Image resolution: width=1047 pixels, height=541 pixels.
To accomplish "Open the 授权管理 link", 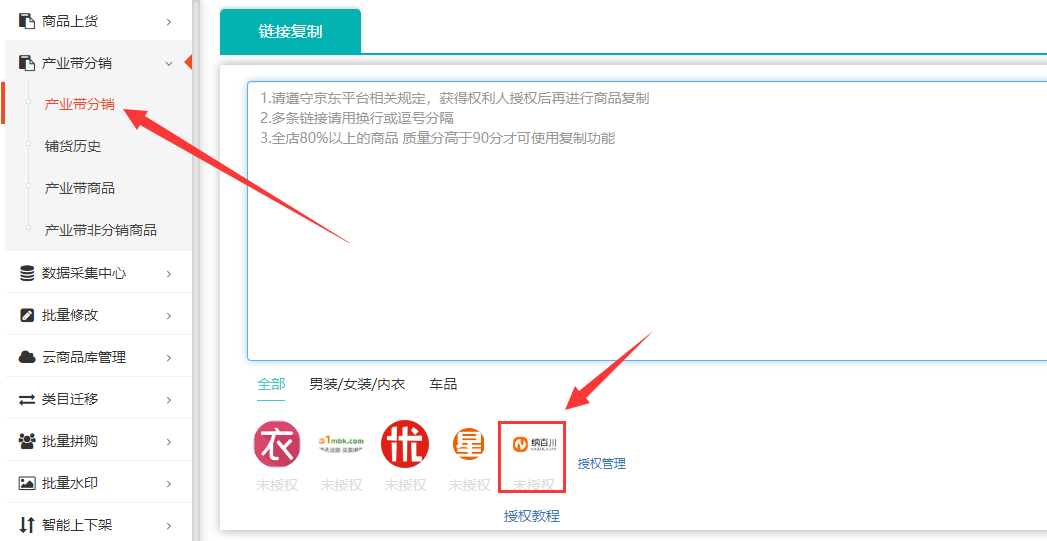I will click(x=601, y=464).
